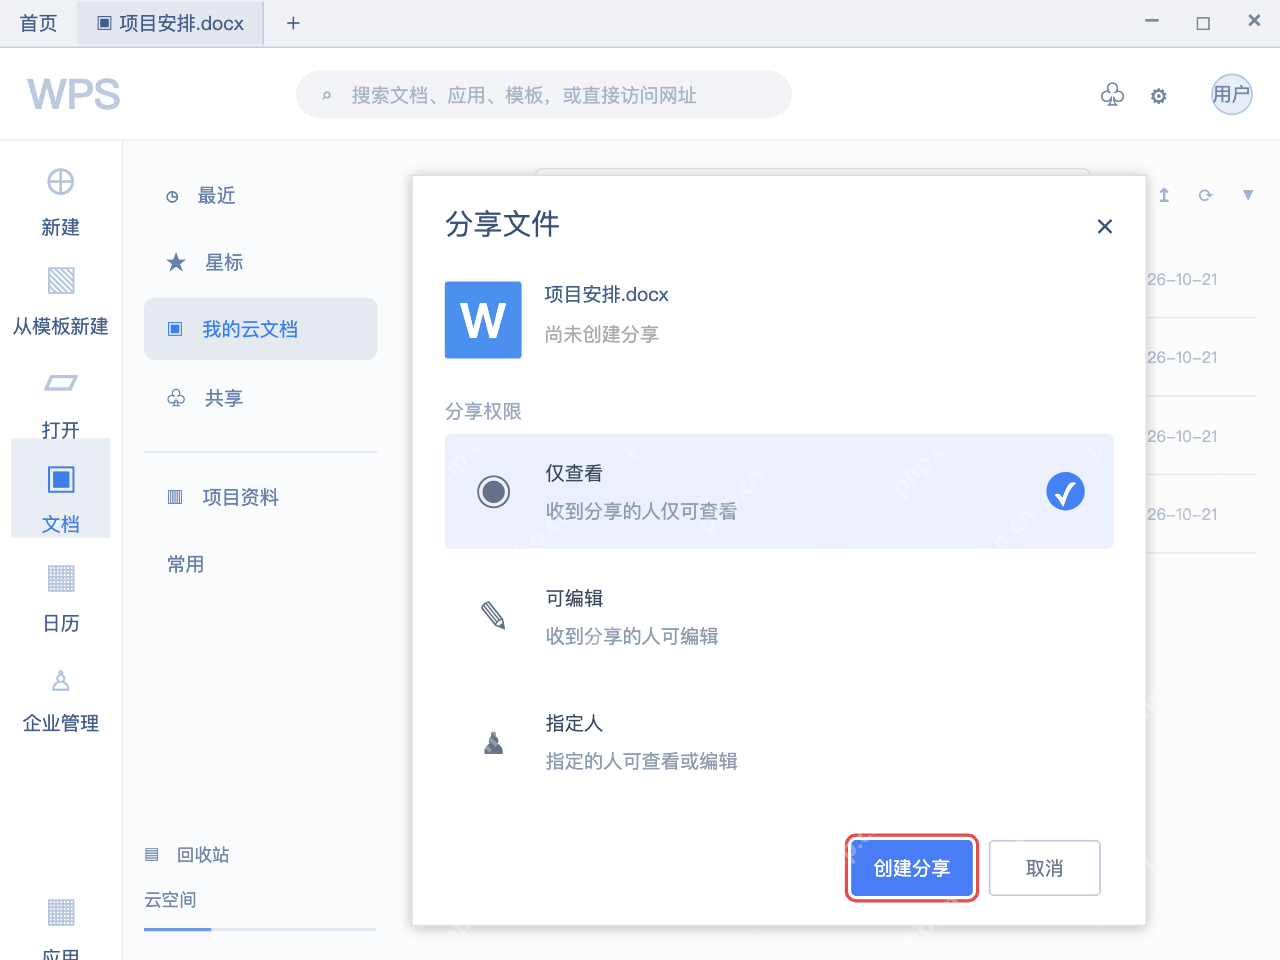This screenshot has width=1280, height=960.
Task: Click the WPS logo
Action: 74,95
